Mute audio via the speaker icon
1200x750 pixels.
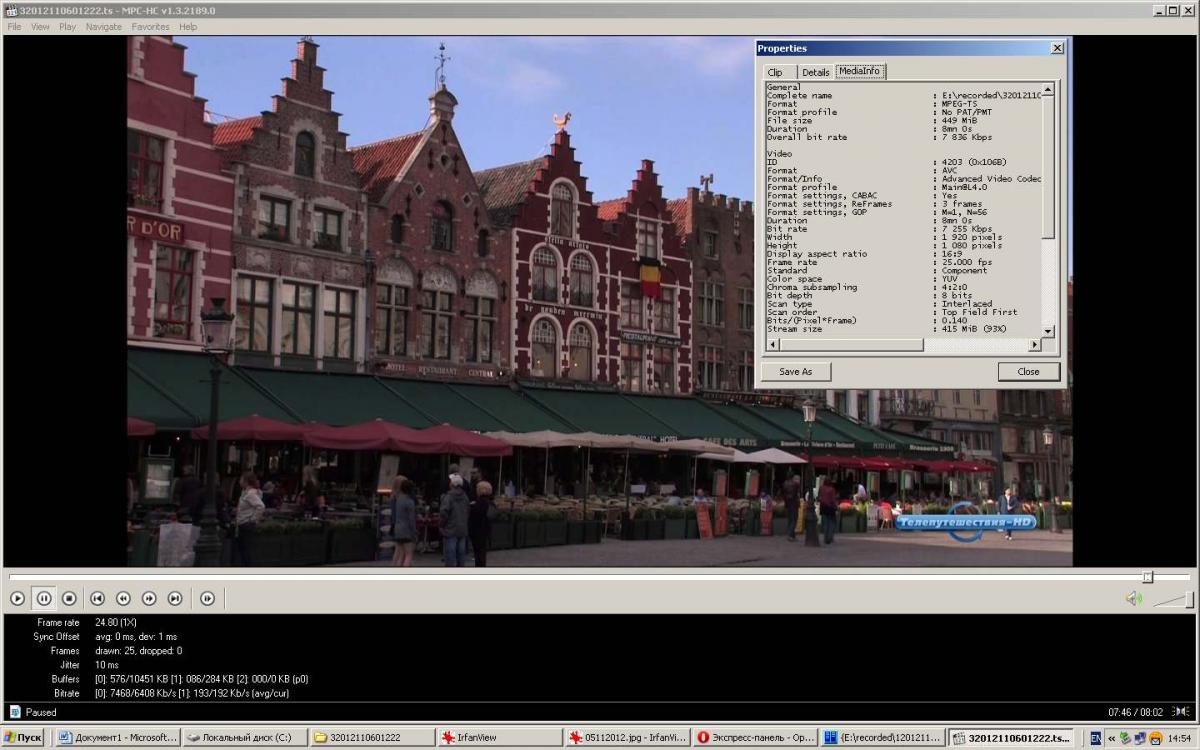1133,598
